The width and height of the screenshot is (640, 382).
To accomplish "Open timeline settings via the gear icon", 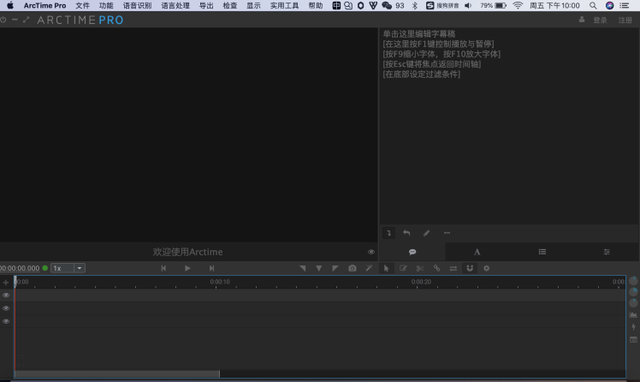I will tap(487, 268).
